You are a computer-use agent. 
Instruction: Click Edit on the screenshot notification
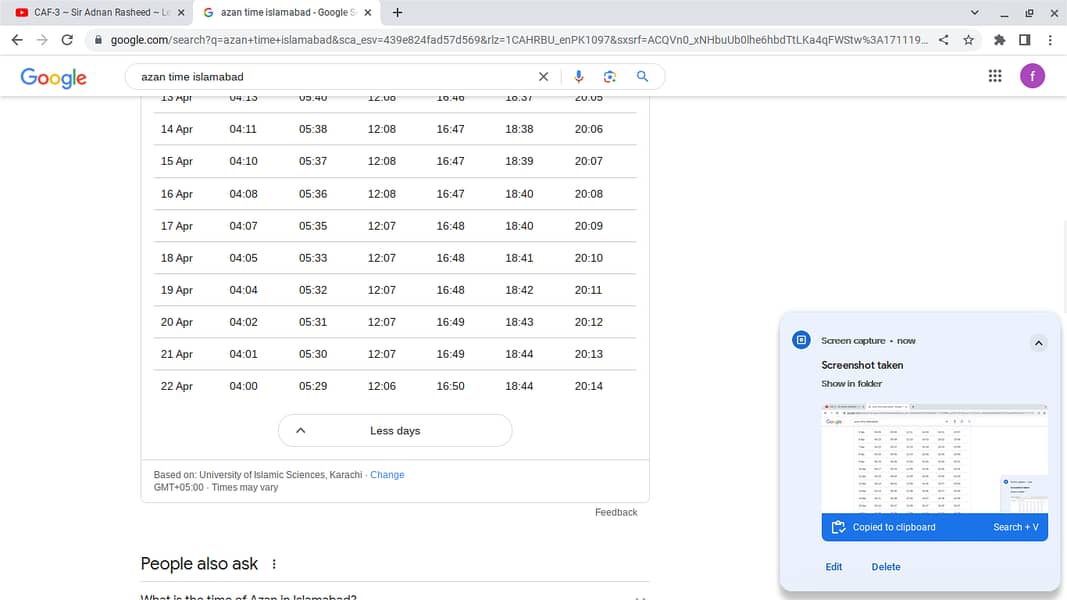point(833,567)
